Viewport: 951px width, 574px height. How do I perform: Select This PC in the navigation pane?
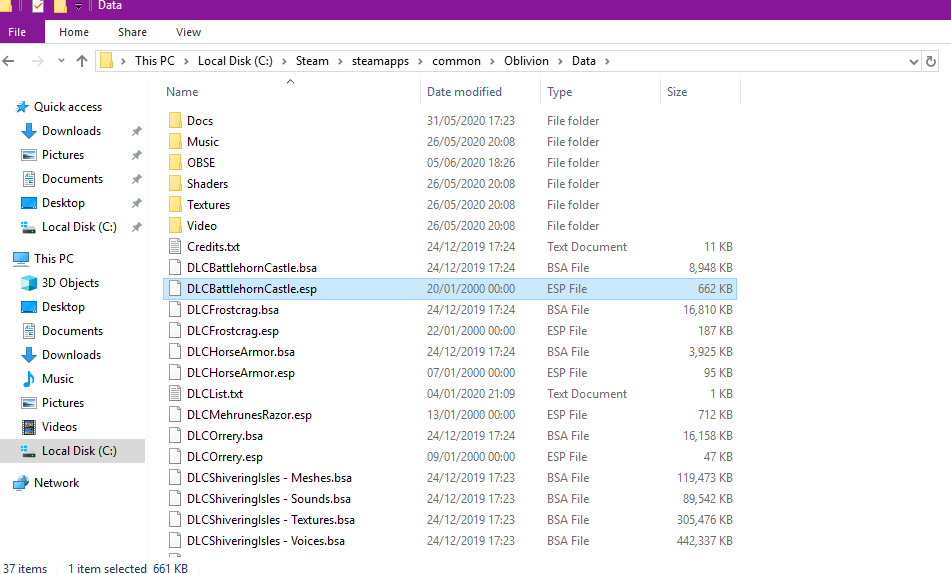pos(53,258)
